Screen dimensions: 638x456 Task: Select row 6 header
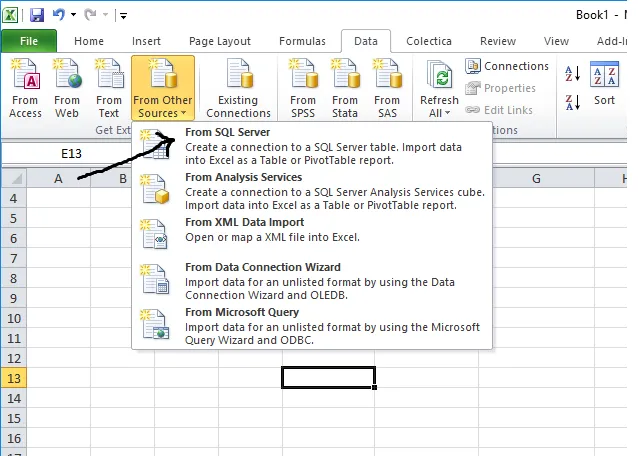(x=14, y=238)
